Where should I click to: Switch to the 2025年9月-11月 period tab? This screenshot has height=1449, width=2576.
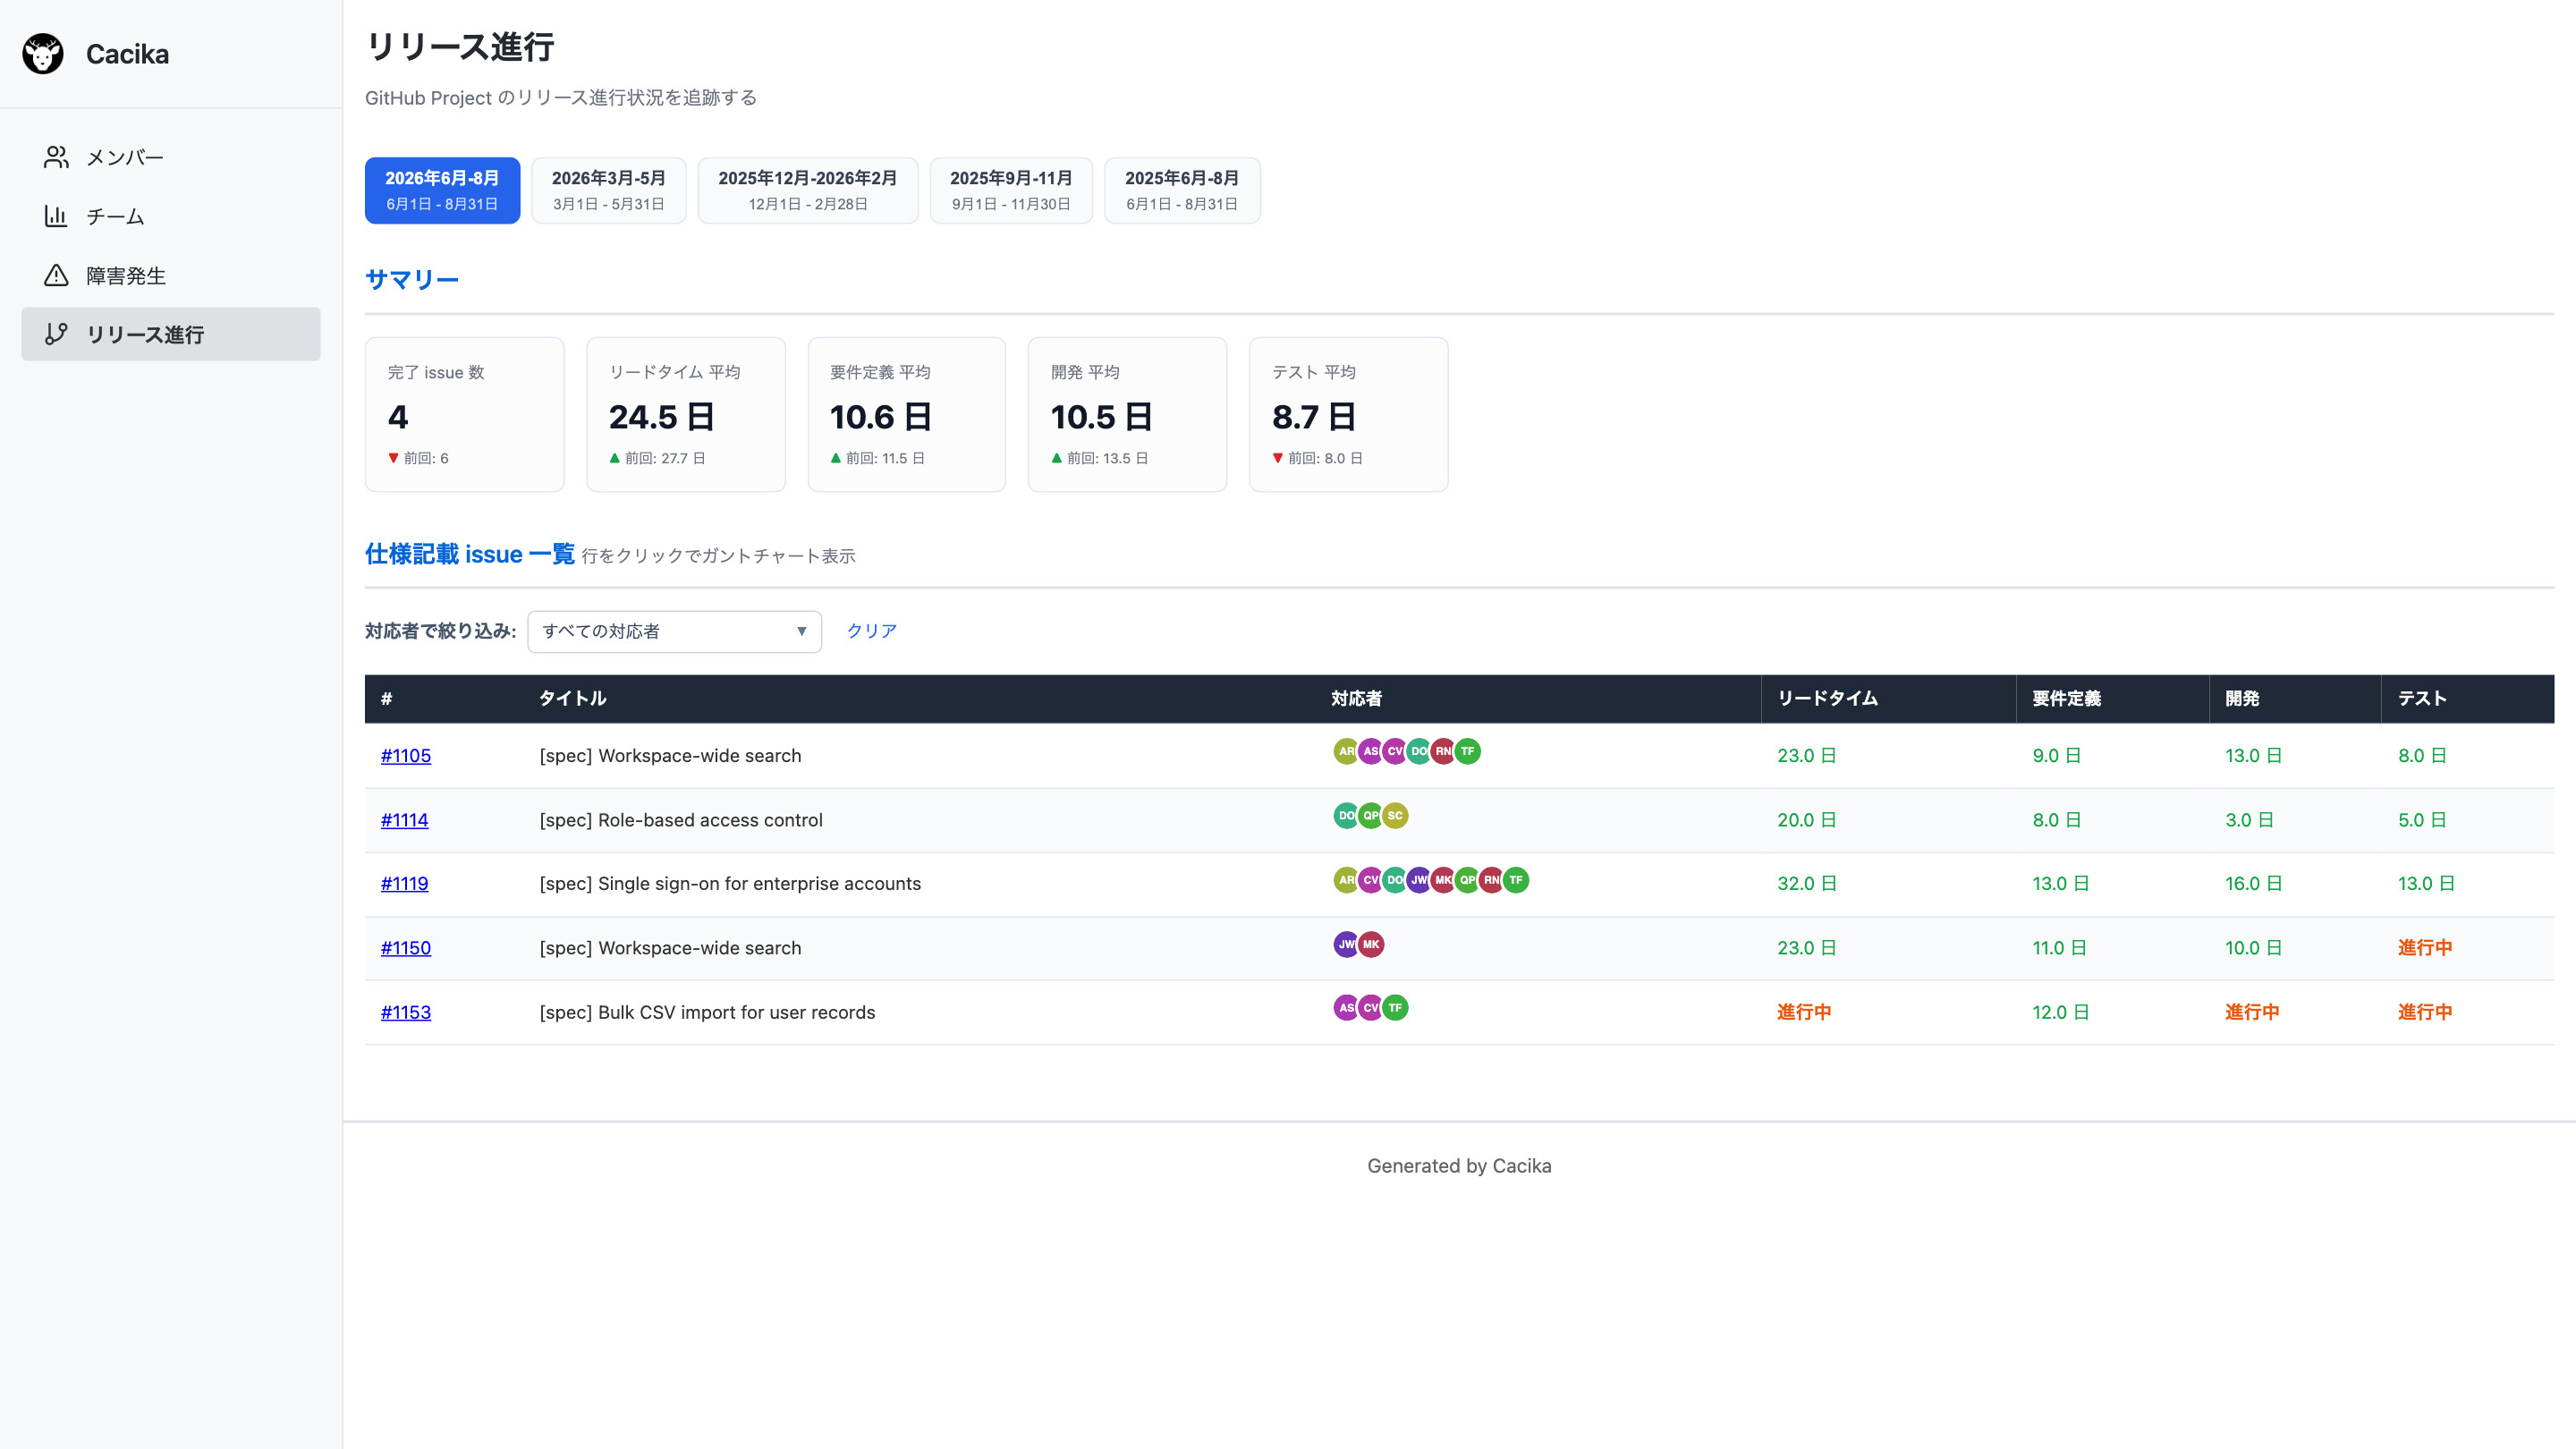tap(1011, 190)
